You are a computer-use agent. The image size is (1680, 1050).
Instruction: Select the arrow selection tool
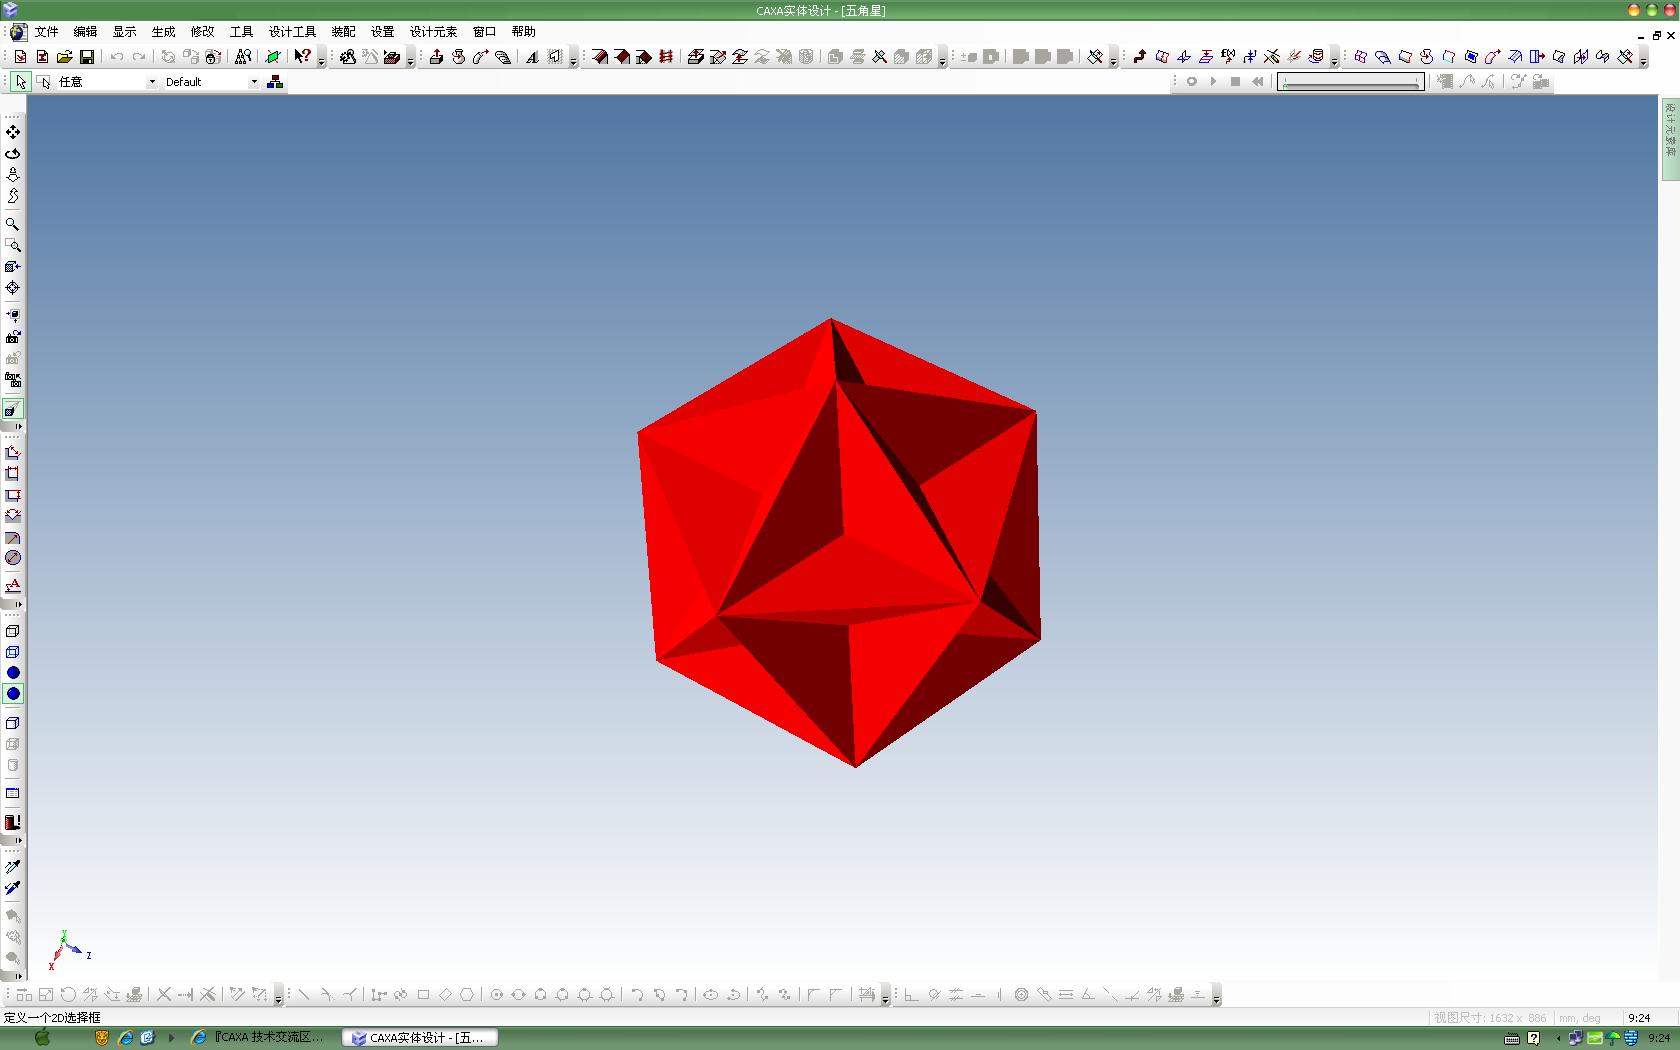(x=20, y=82)
